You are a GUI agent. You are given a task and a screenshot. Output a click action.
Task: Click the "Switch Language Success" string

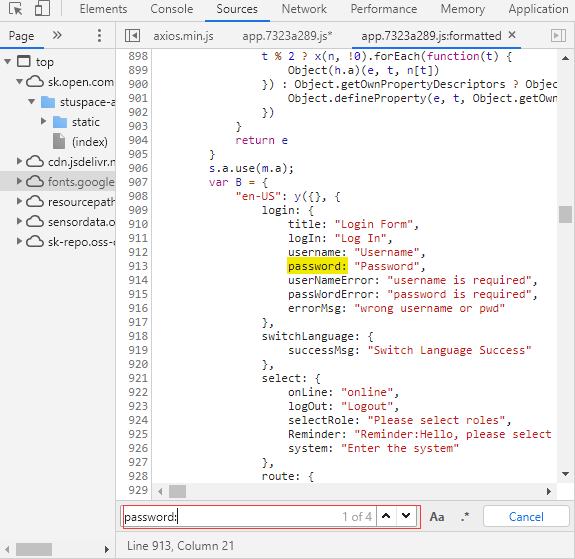tap(450, 350)
